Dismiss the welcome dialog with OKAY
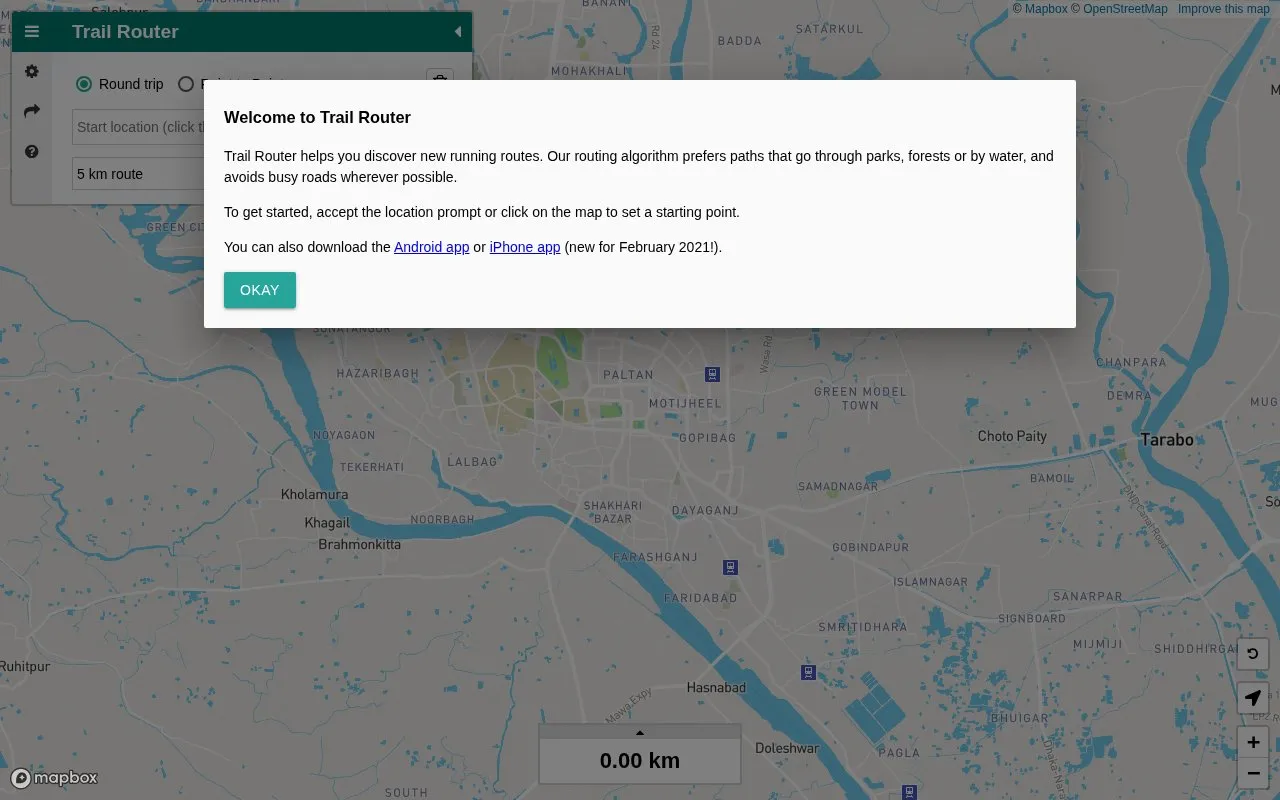Image resolution: width=1280 pixels, height=800 pixels. 260,290
